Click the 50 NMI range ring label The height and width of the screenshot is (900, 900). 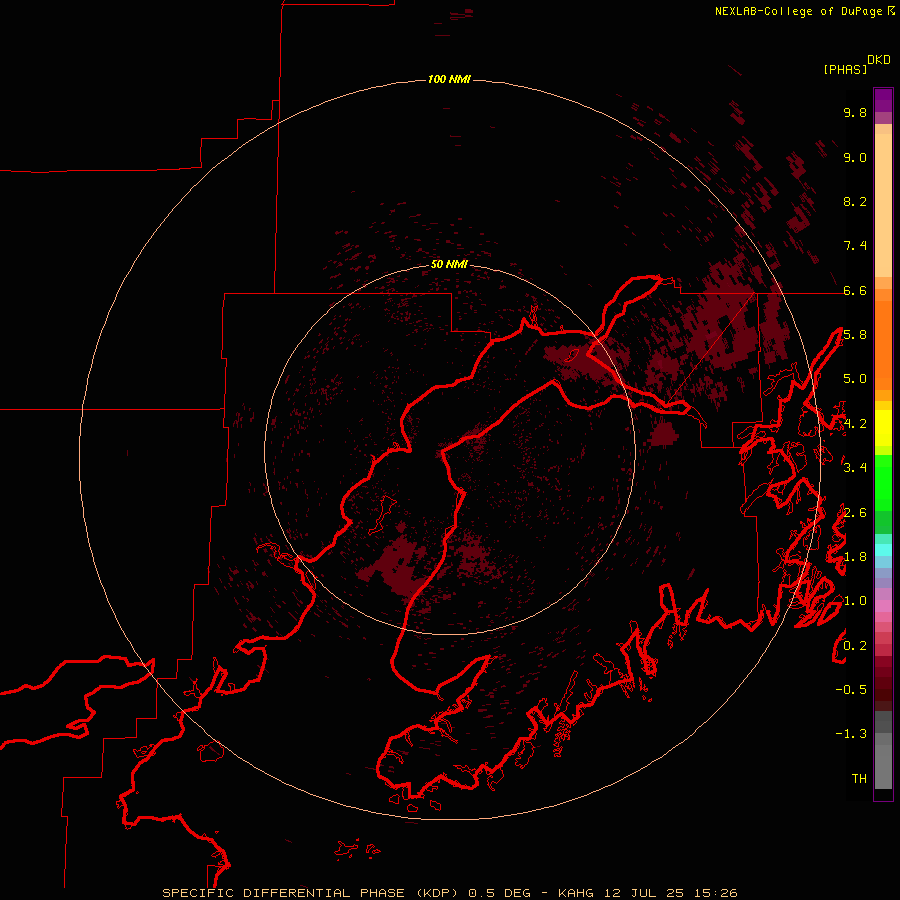449,264
